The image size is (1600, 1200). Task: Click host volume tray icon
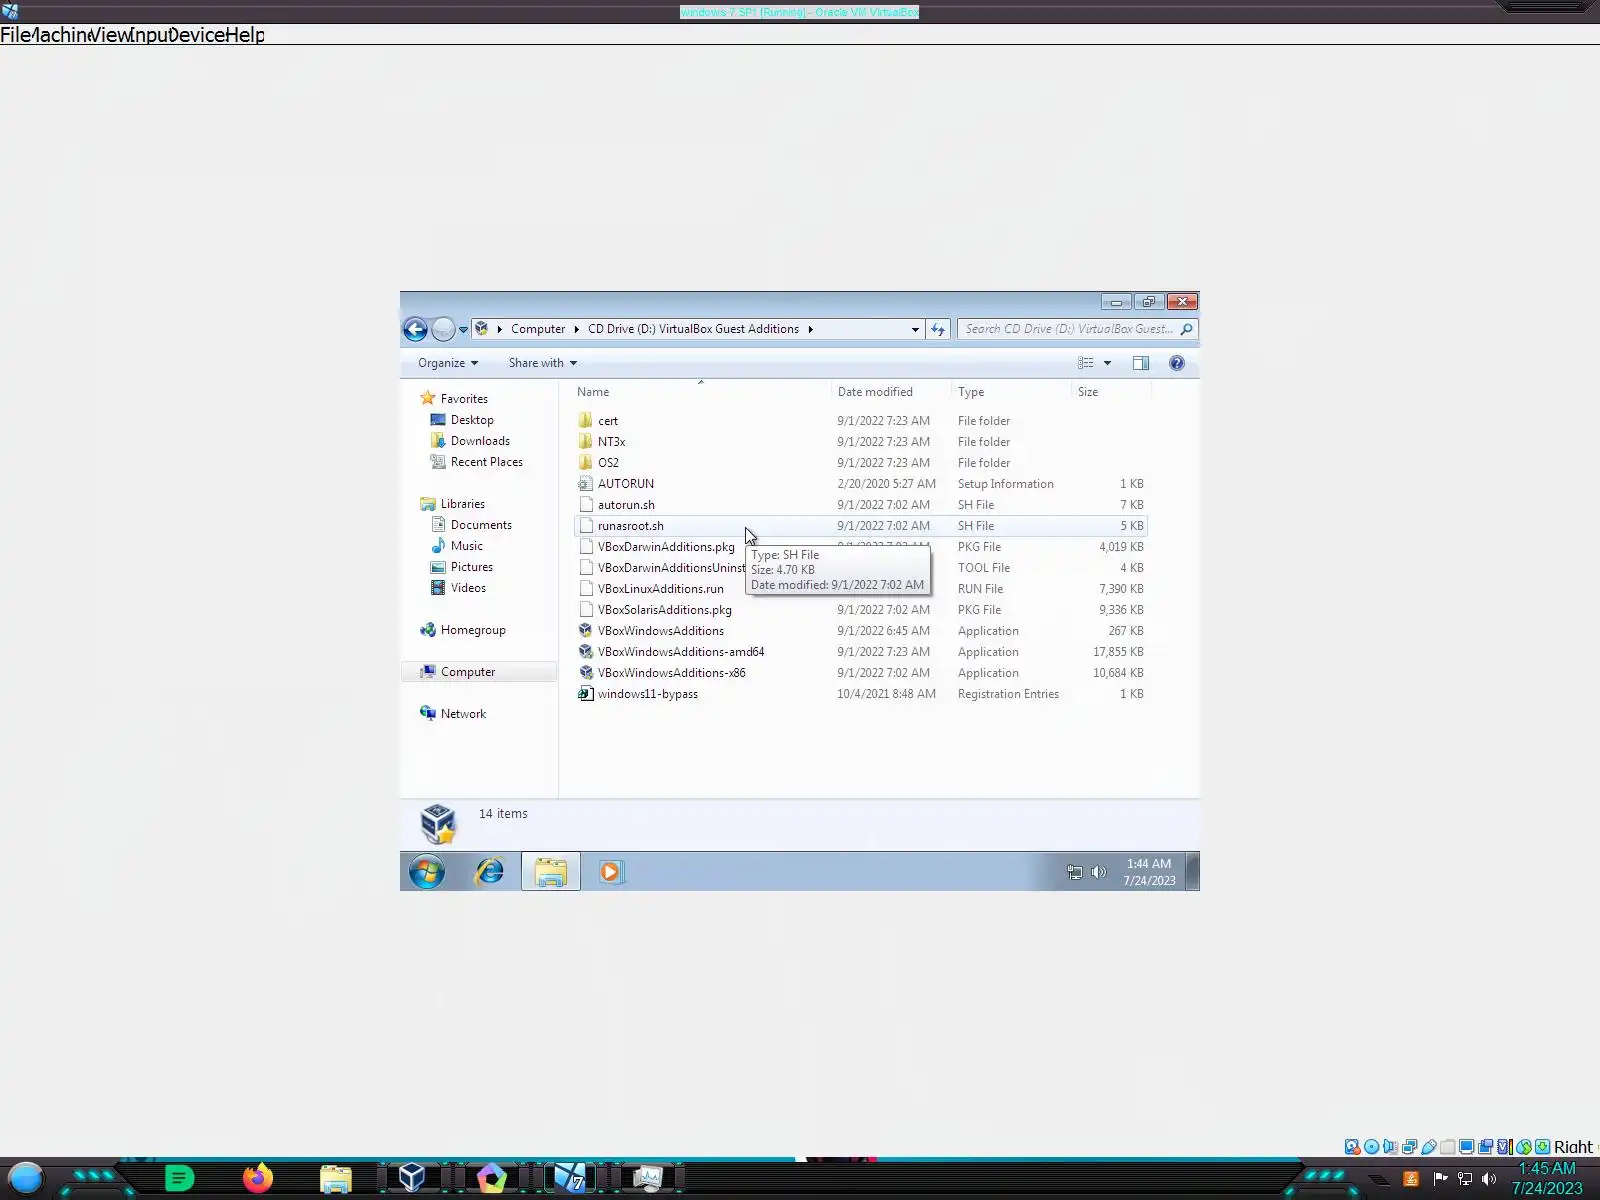(x=1489, y=1179)
